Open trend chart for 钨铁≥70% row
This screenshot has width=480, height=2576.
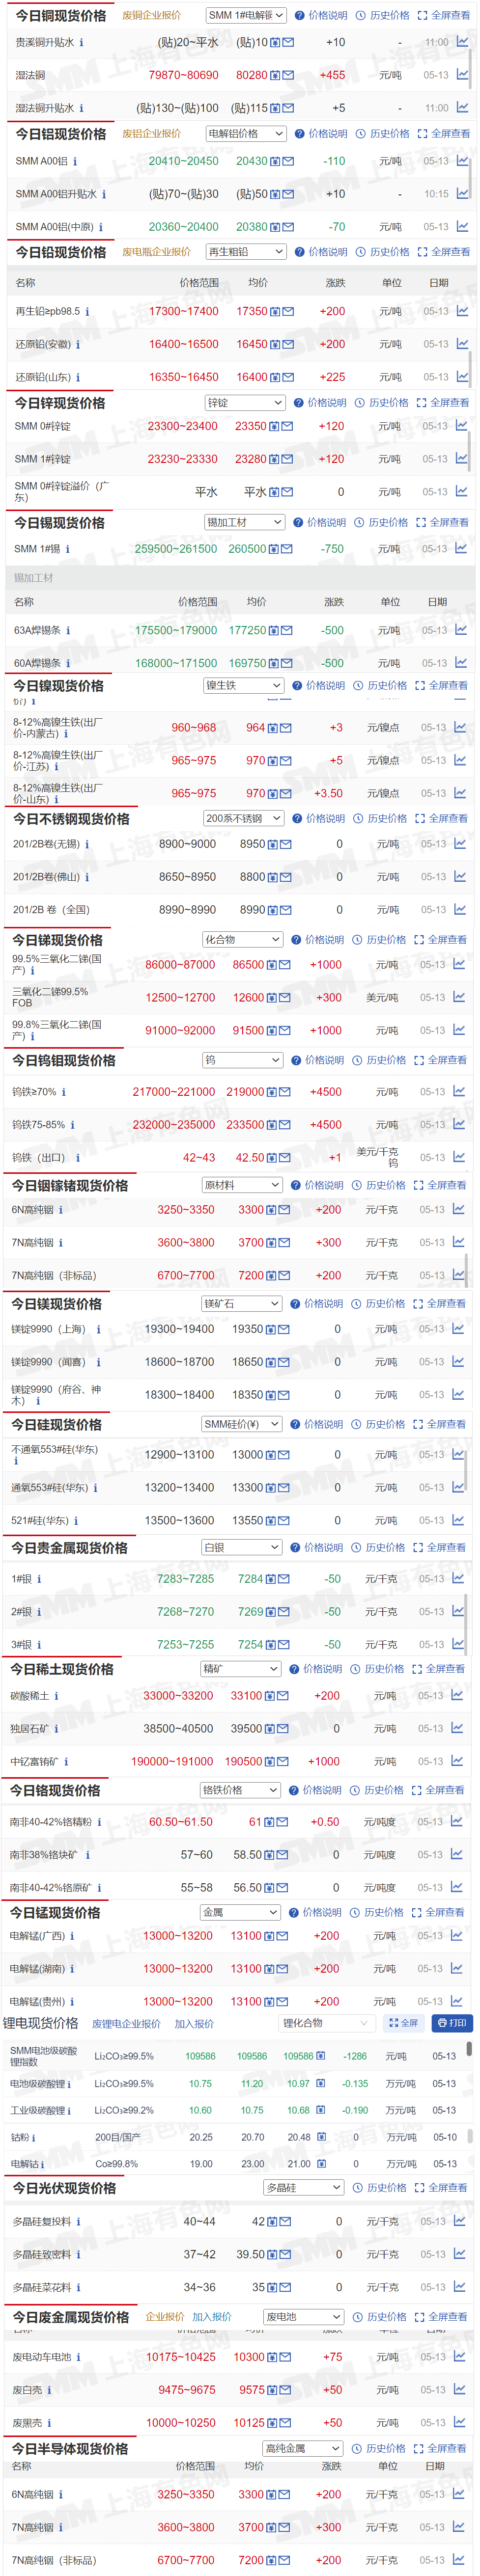tap(459, 1092)
